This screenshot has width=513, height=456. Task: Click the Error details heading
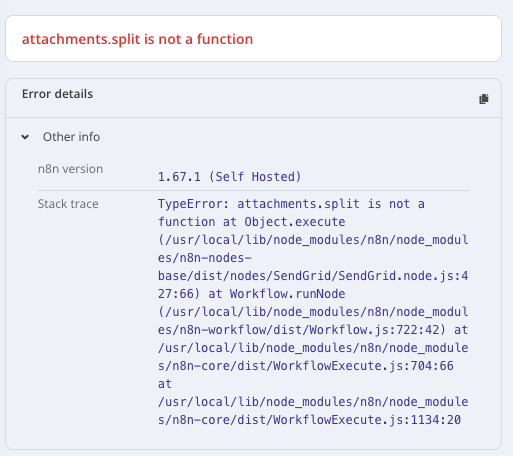[x=57, y=94]
